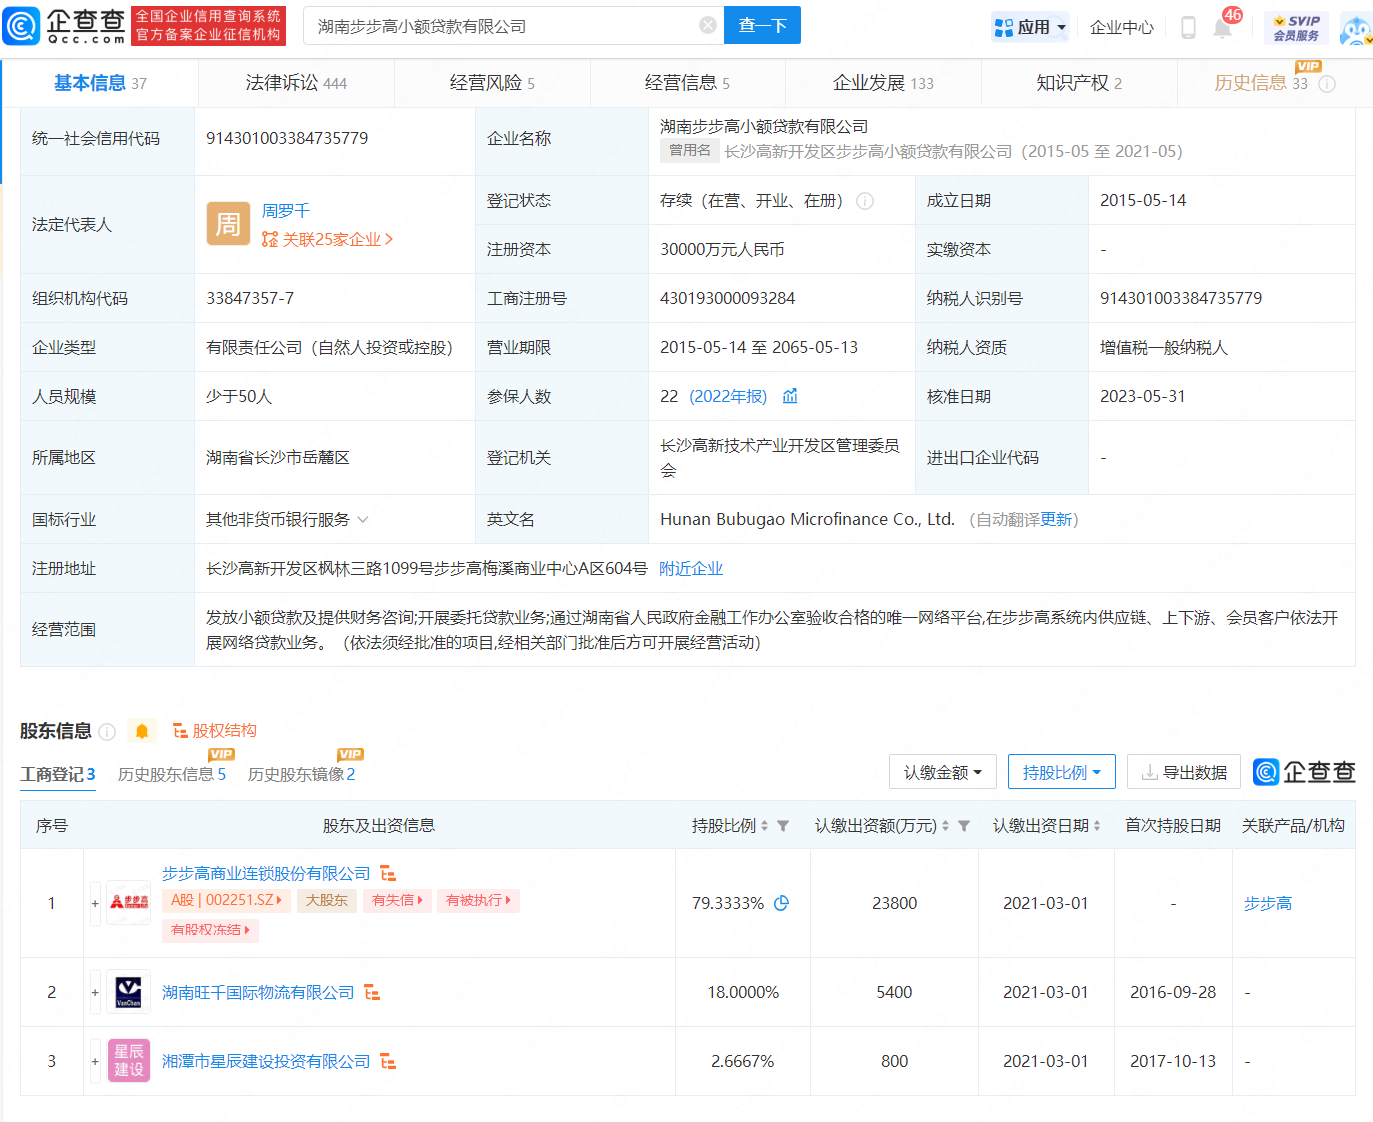Expand 关联25家企业 link
Screen dimensions: 1373x1122
point(328,239)
